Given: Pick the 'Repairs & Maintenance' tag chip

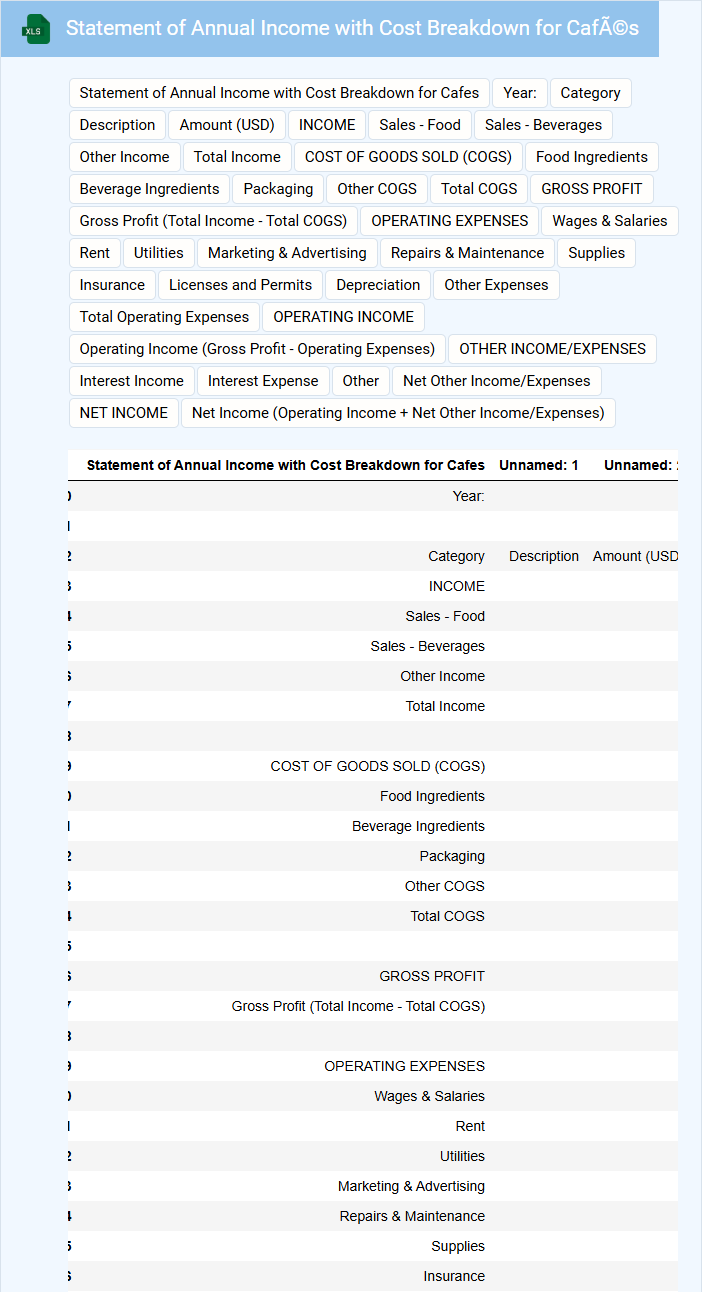Looking at the screenshot, I should [x=468, y=253].
